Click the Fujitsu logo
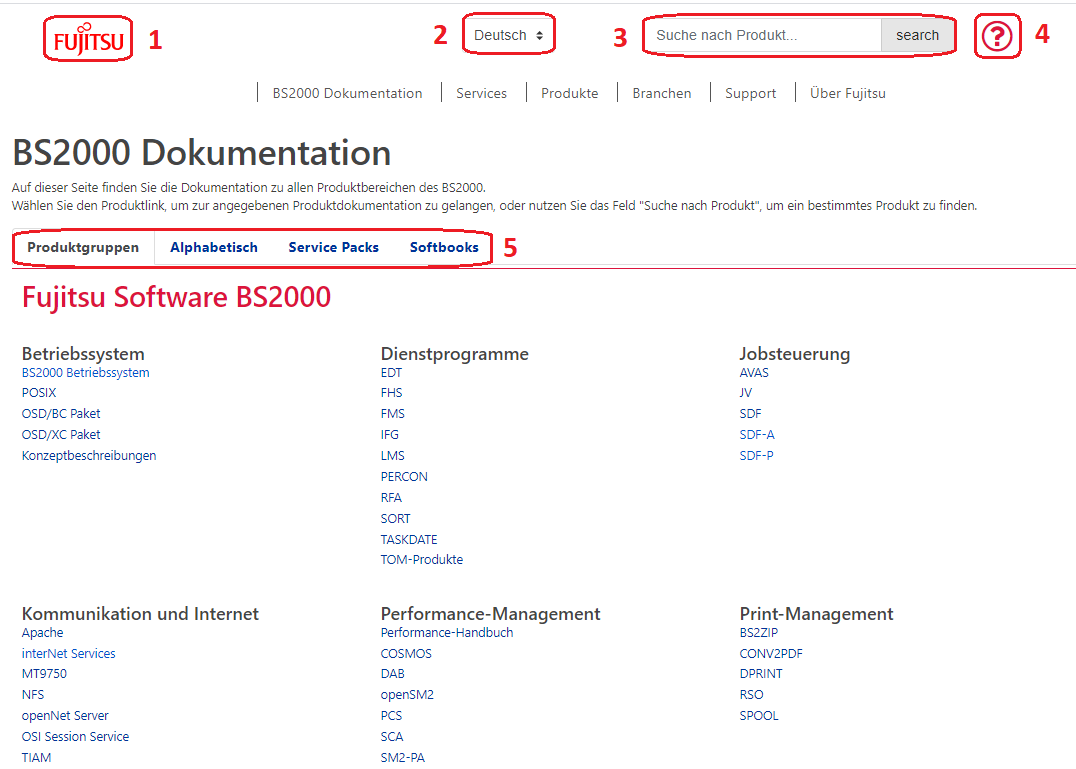1076x769 pixels. point(88,39)
